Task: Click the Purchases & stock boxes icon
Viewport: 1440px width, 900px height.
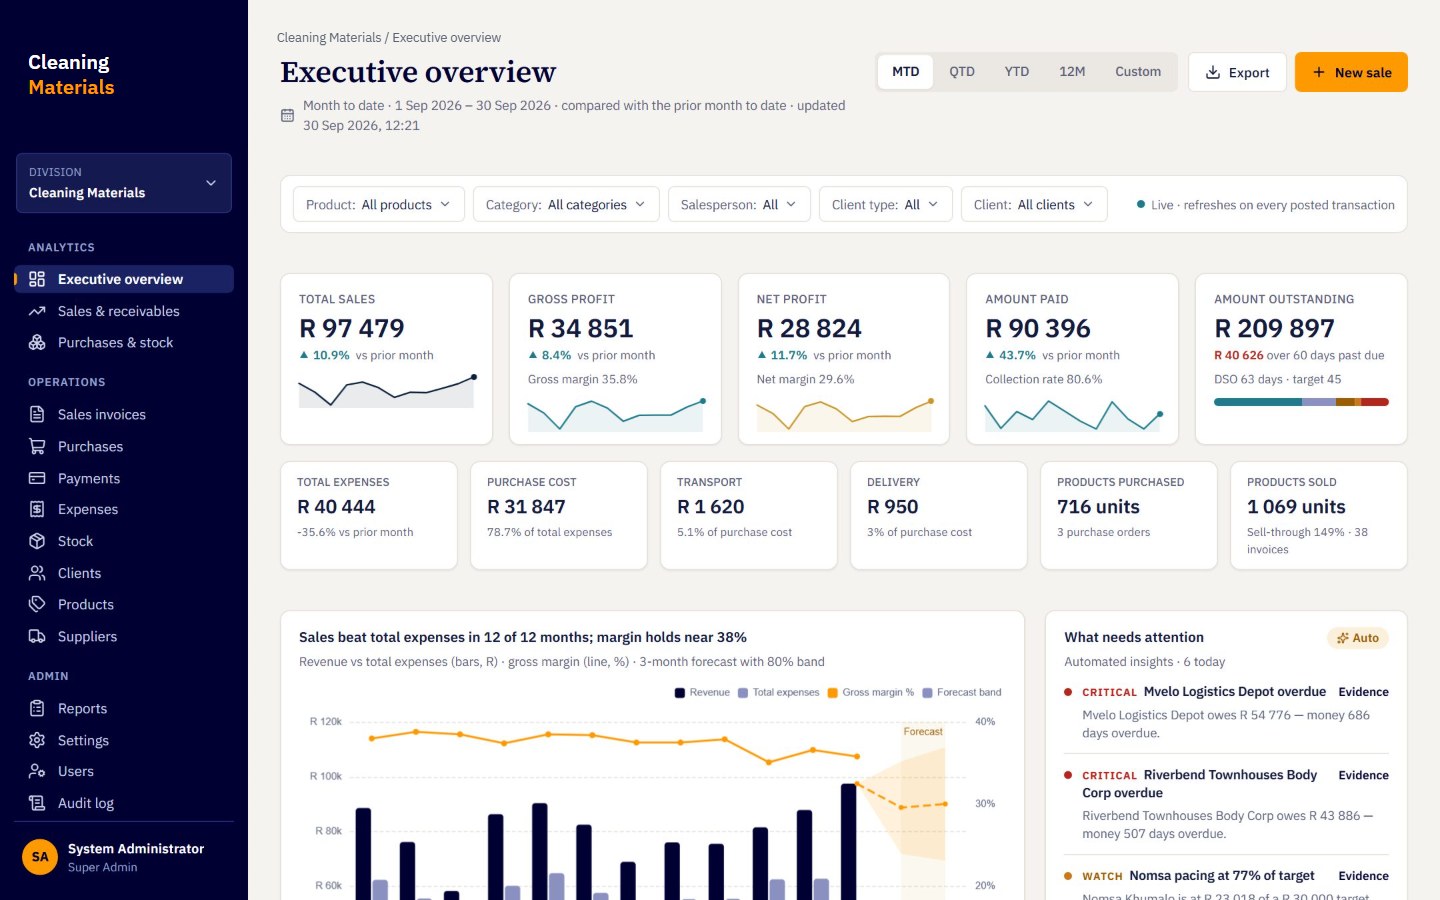Action: [37, 342]
